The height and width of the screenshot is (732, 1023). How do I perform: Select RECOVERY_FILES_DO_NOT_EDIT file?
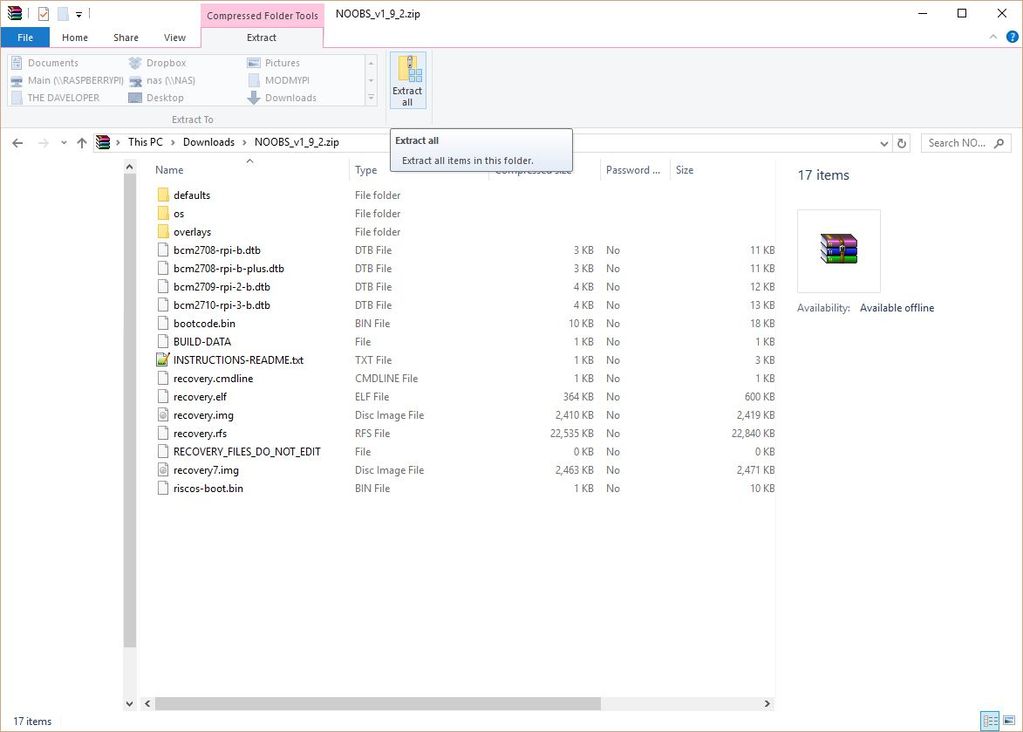tap(239, 451)
